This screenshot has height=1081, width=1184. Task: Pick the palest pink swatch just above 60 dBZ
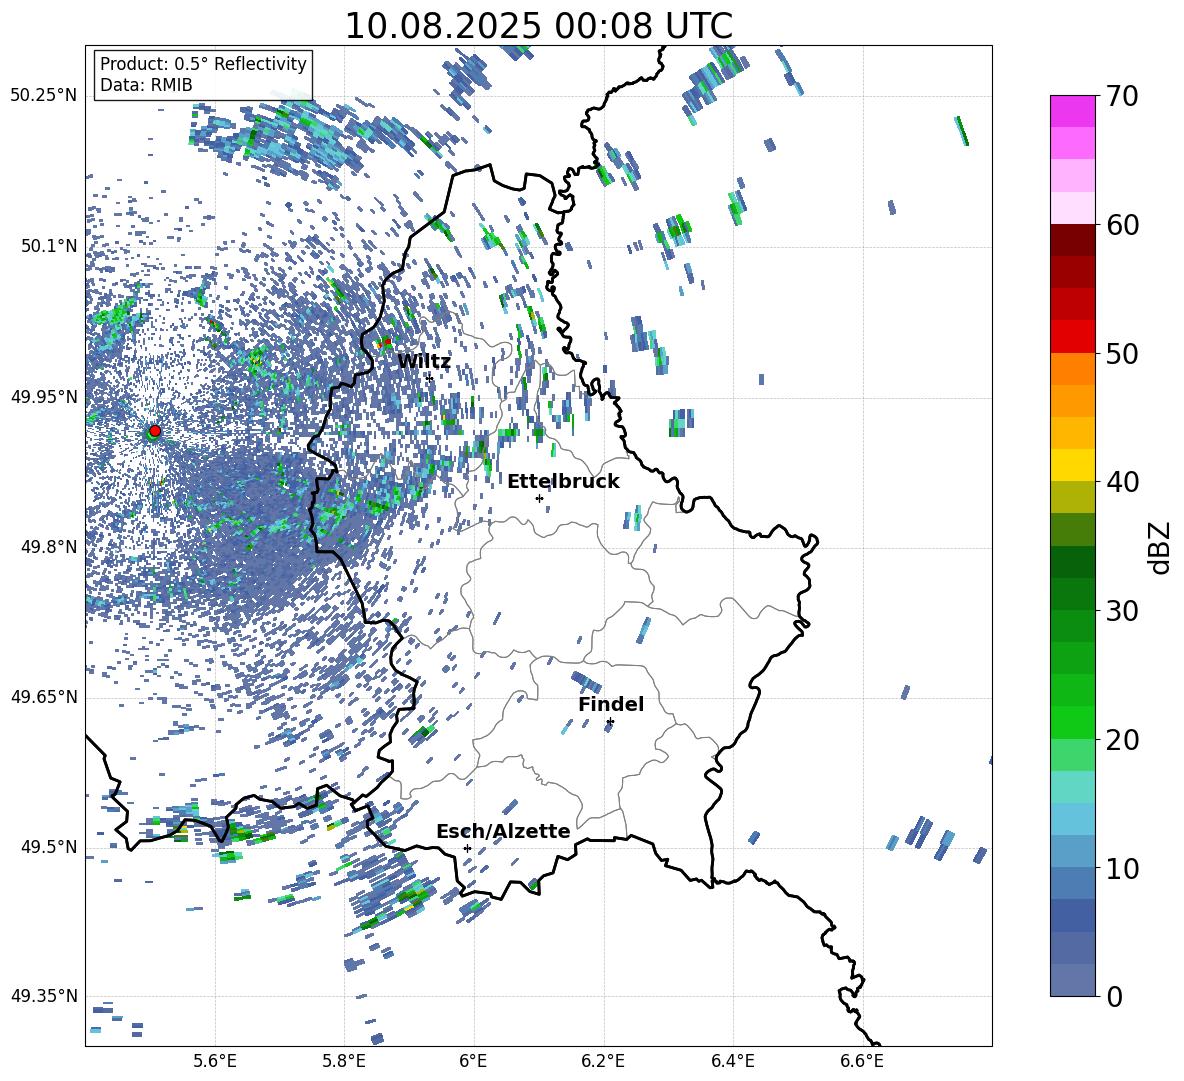coord(1072,208)
